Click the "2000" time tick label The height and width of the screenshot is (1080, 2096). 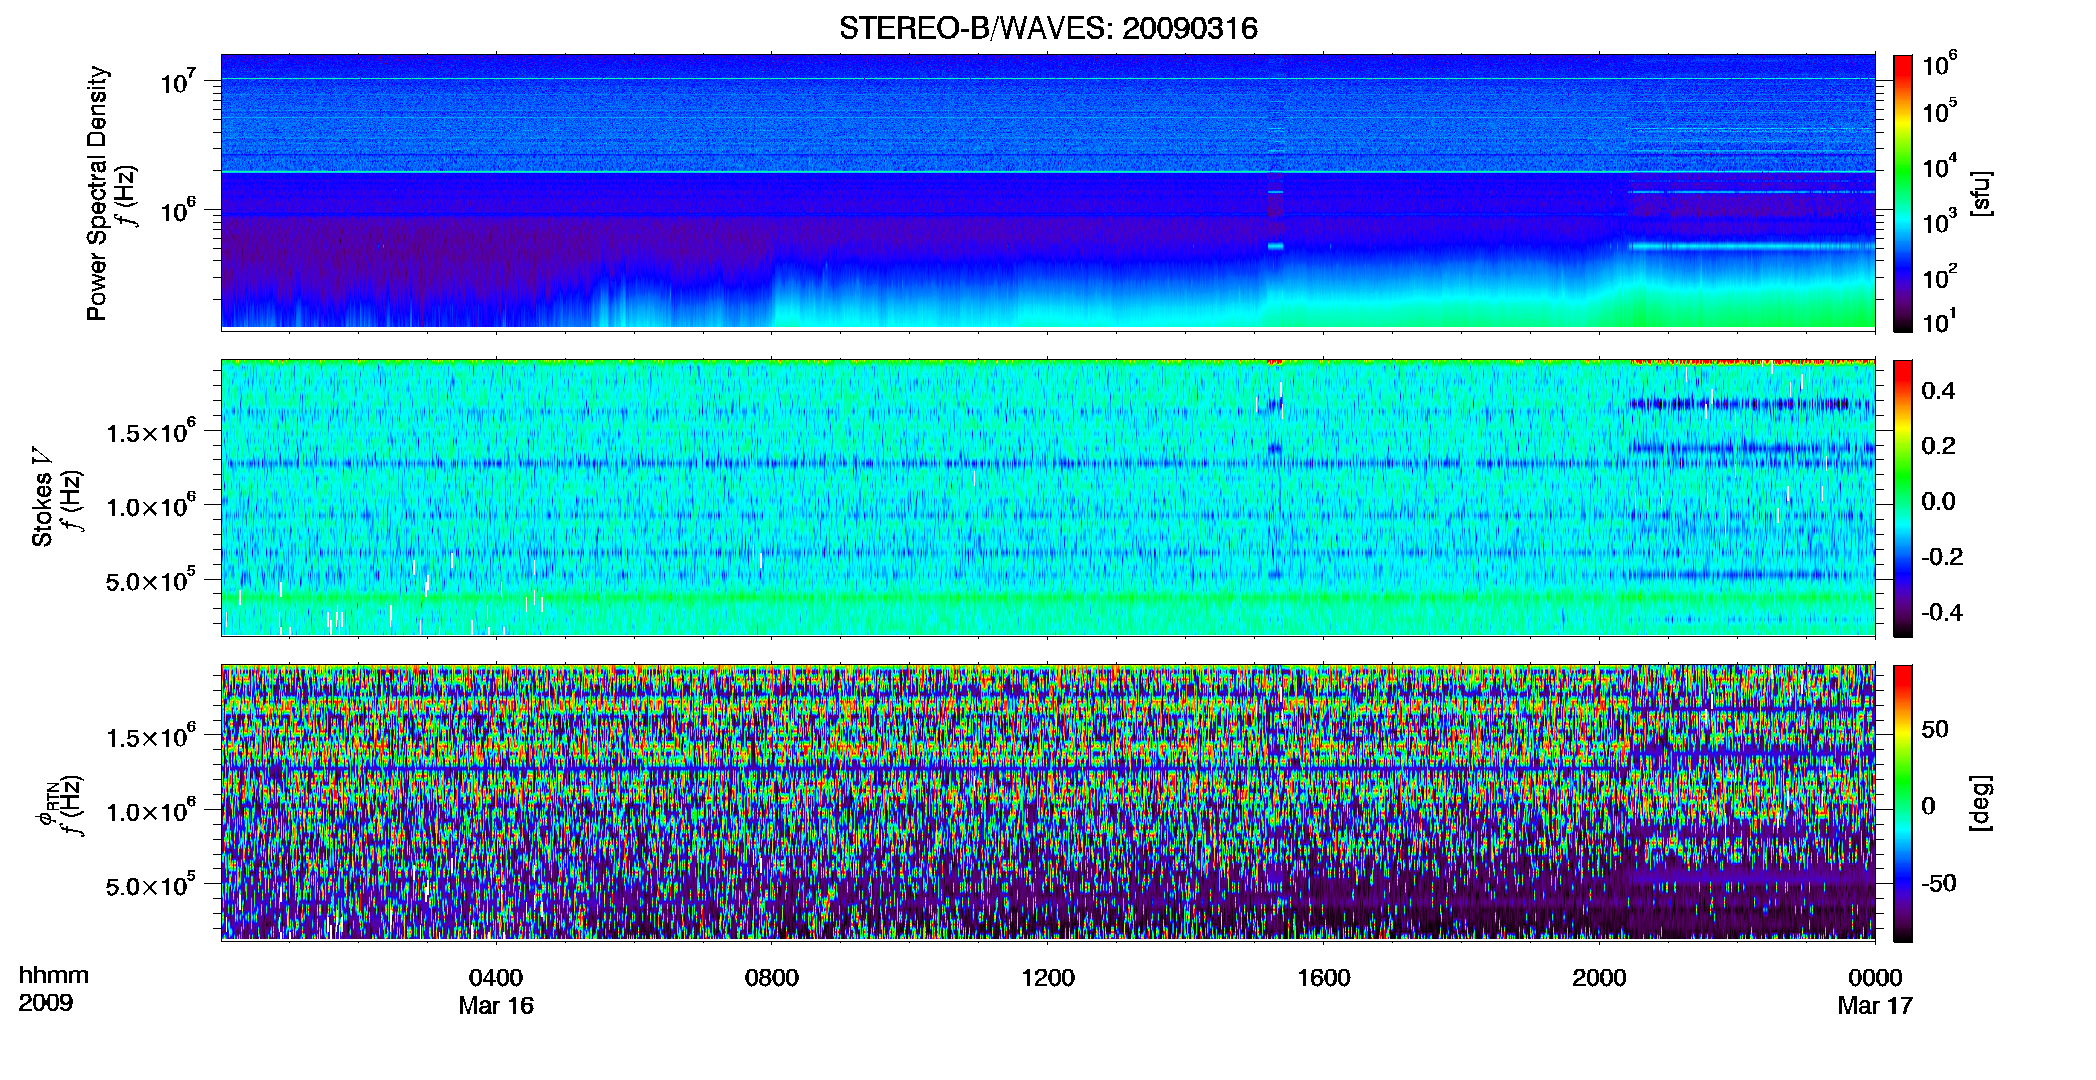coord(1600,977)
